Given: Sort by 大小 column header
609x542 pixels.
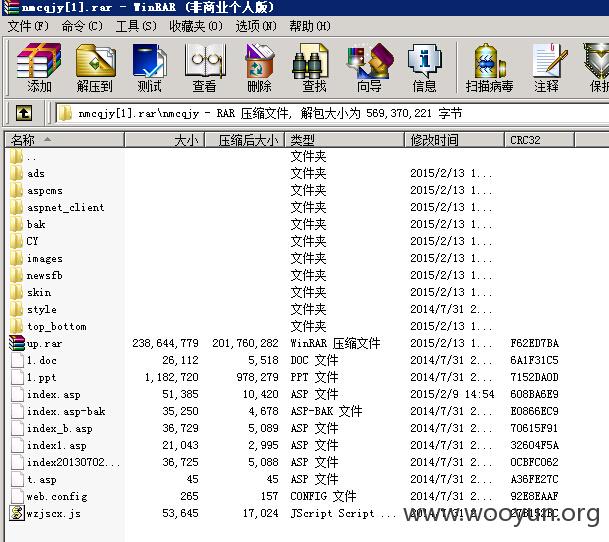Looking at the screenshot, I should click(165, 140).
